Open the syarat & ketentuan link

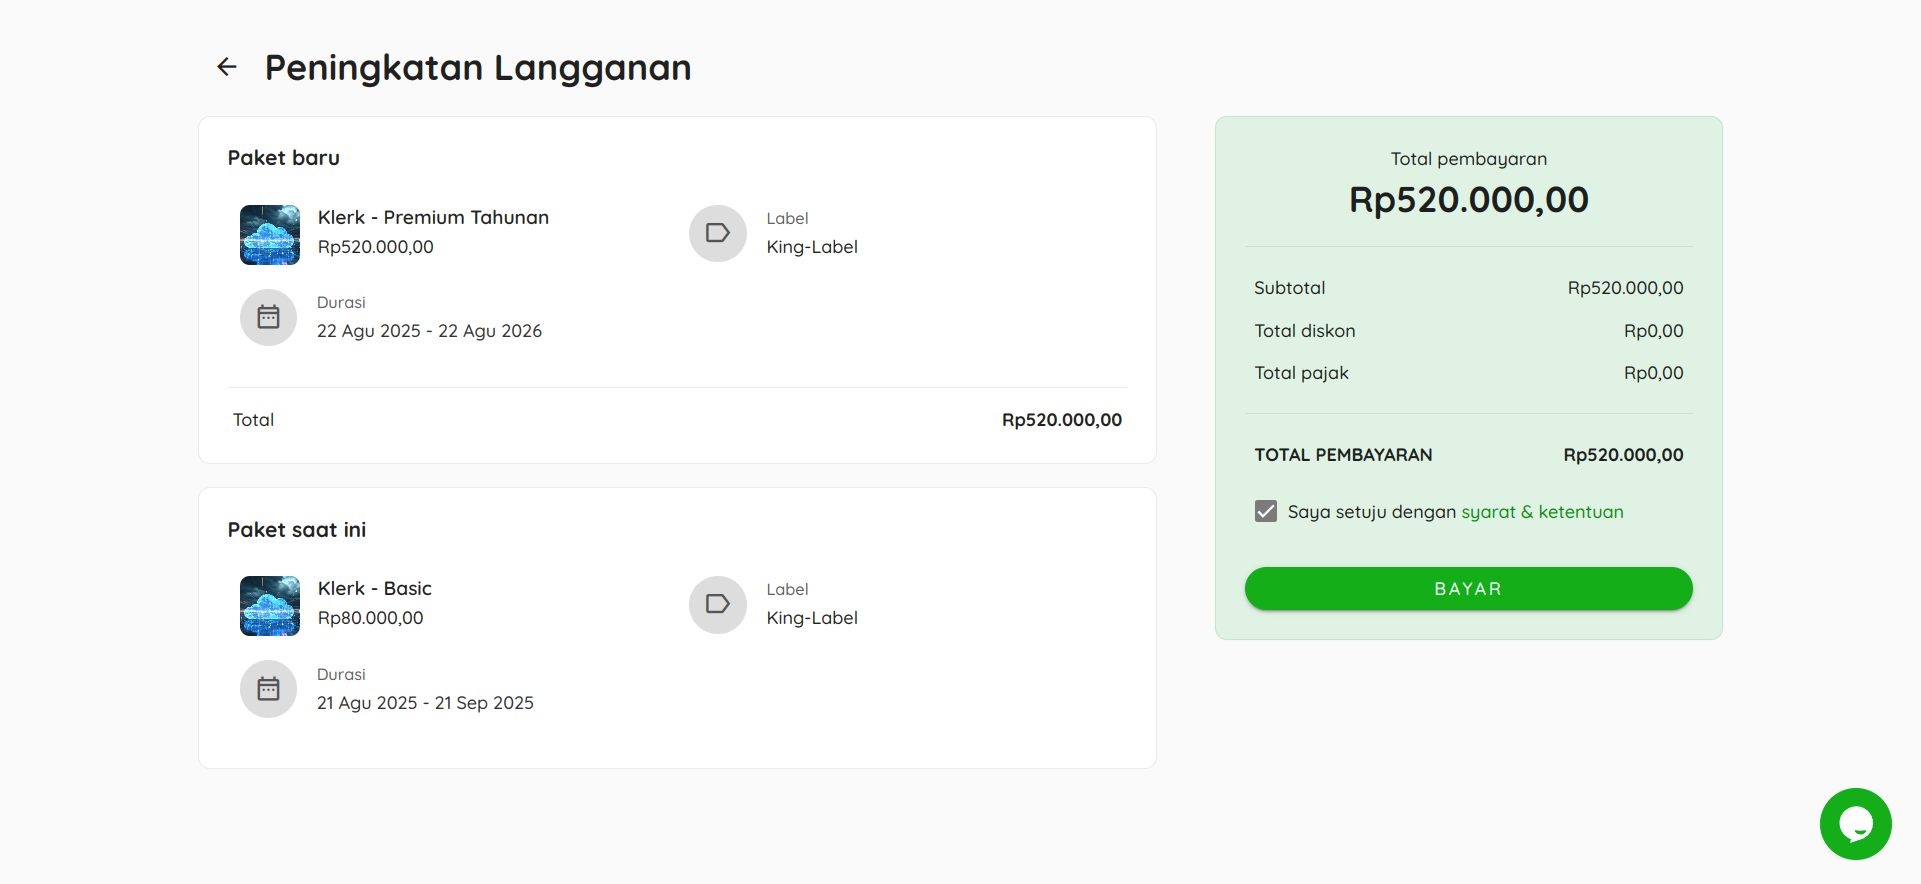pos(1542,512)
